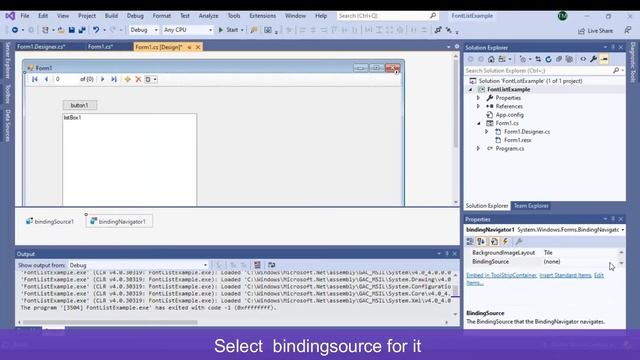
Task: Open the Extensions menu
Action: (262, 16)
